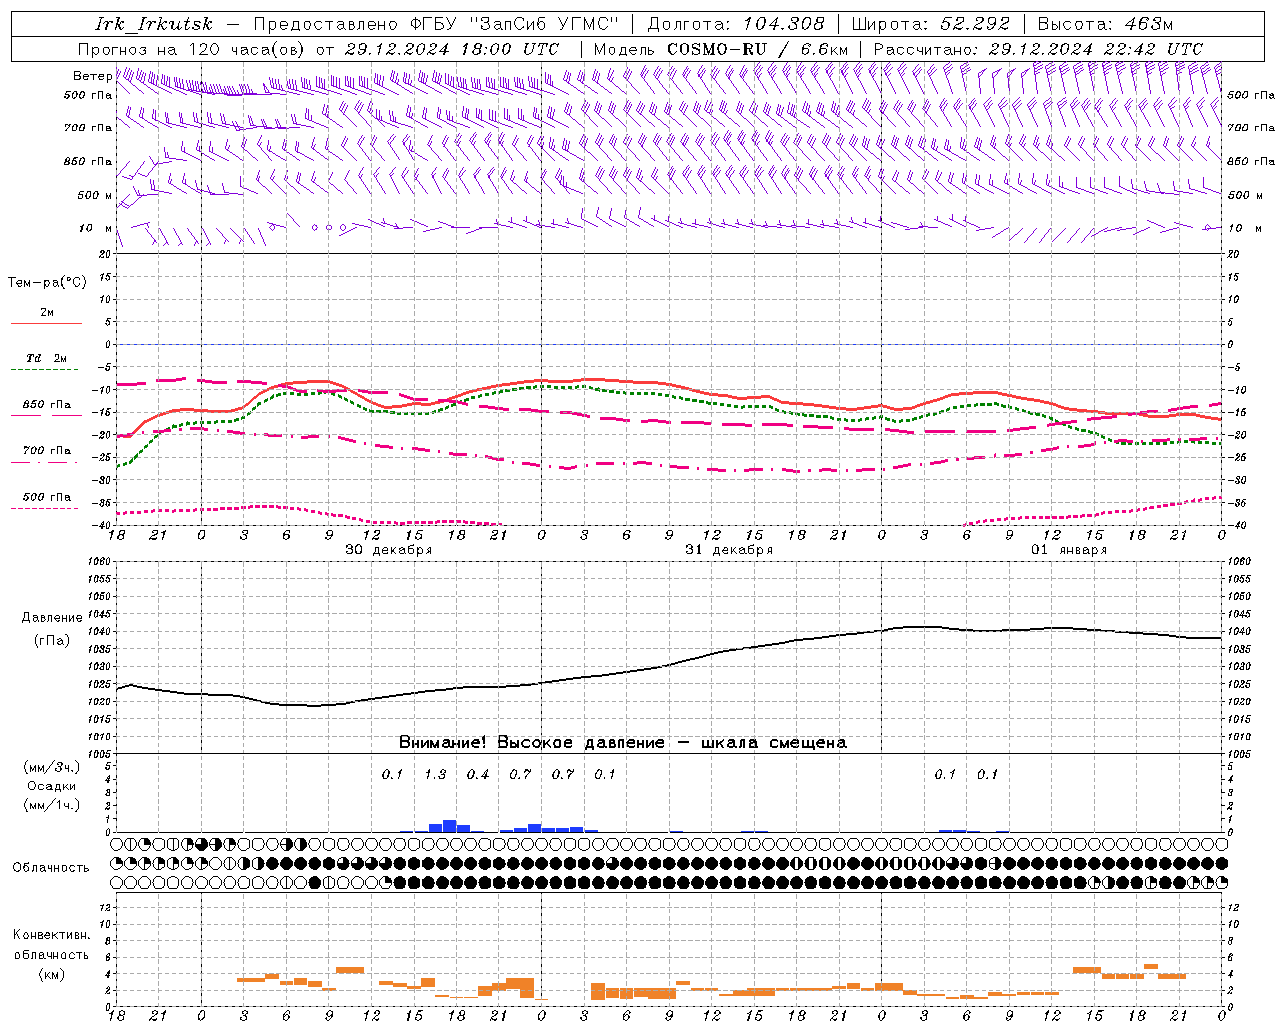1280x1024 pixels.
Task: Click the warning 'Внимание! Высокое давление – шкала смещена'
Action: click(622, 742)
